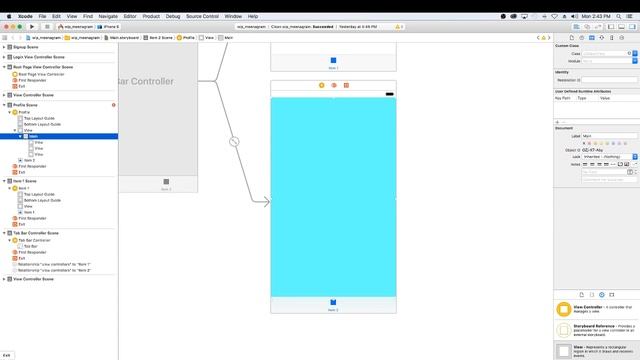This screenshot has height=360, width=640.
Task: Expand the Signup Scene
Action: (4, 47)
